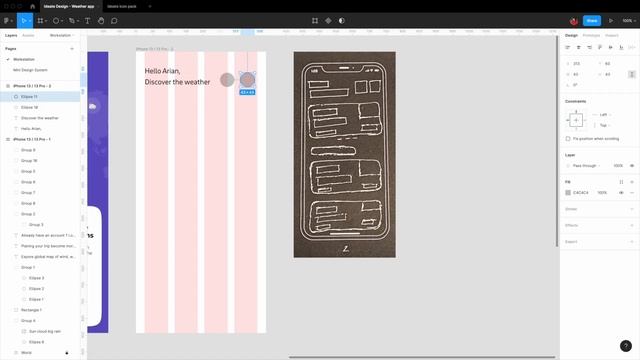This screenshot has height=360, width=640.
Task: Click the Align right icon
Action: pyautogui.click(x=589, y=47)
